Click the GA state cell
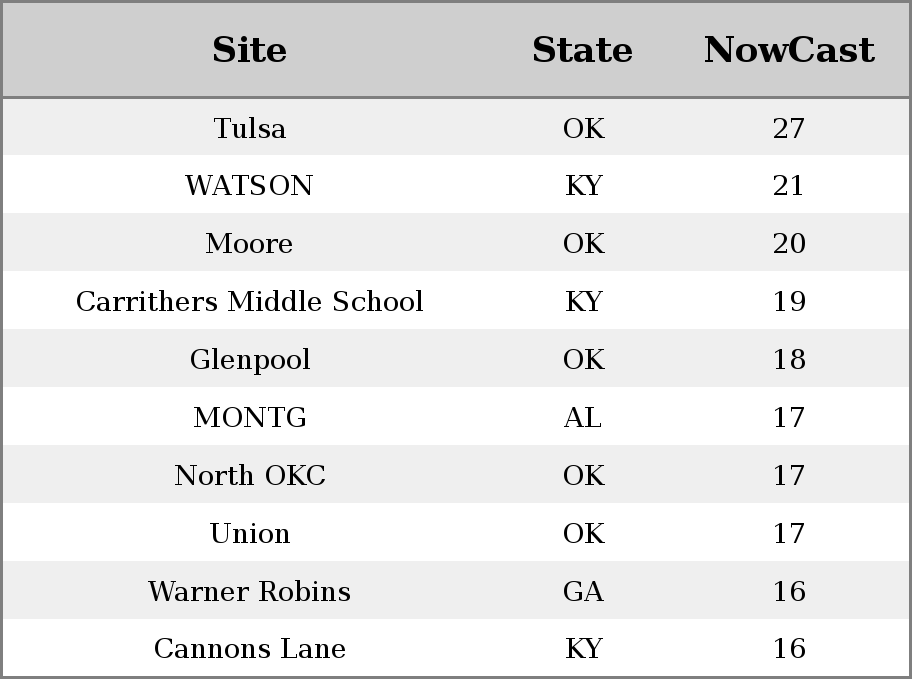The height and width of the screenshot is (679, 912). pyautogui.click(x=583, y=591)
